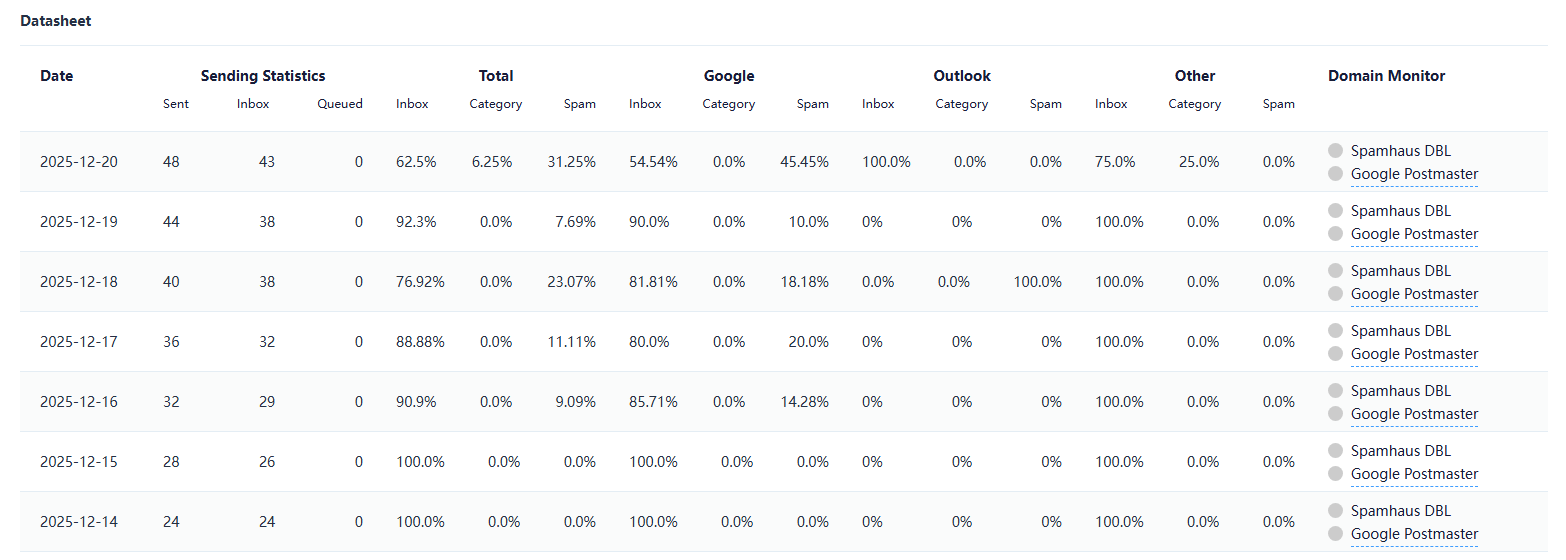Open the Google Postmaster link for 2025-12-17
1566x560 pixels.
(1414, 354)
